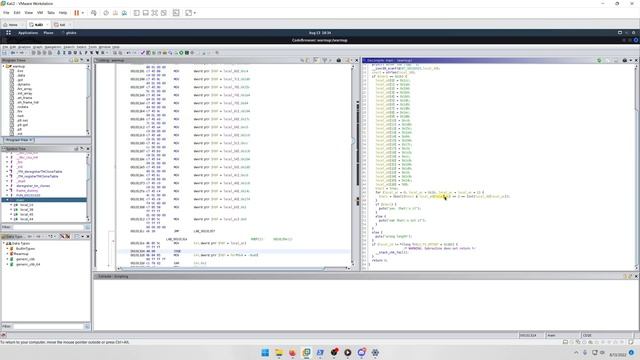Select frame_dummy in Symbol Tree
The image size is (640, 360).
27,191
